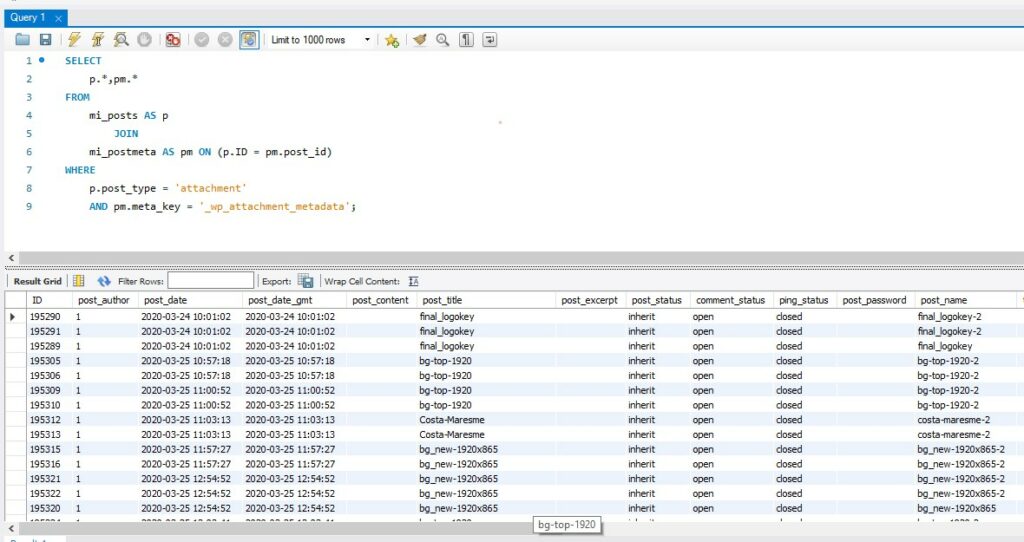Click the ping_status column header
This screenshot has height=542, width=1024.
pyautogui.click(x=803, y=300)
